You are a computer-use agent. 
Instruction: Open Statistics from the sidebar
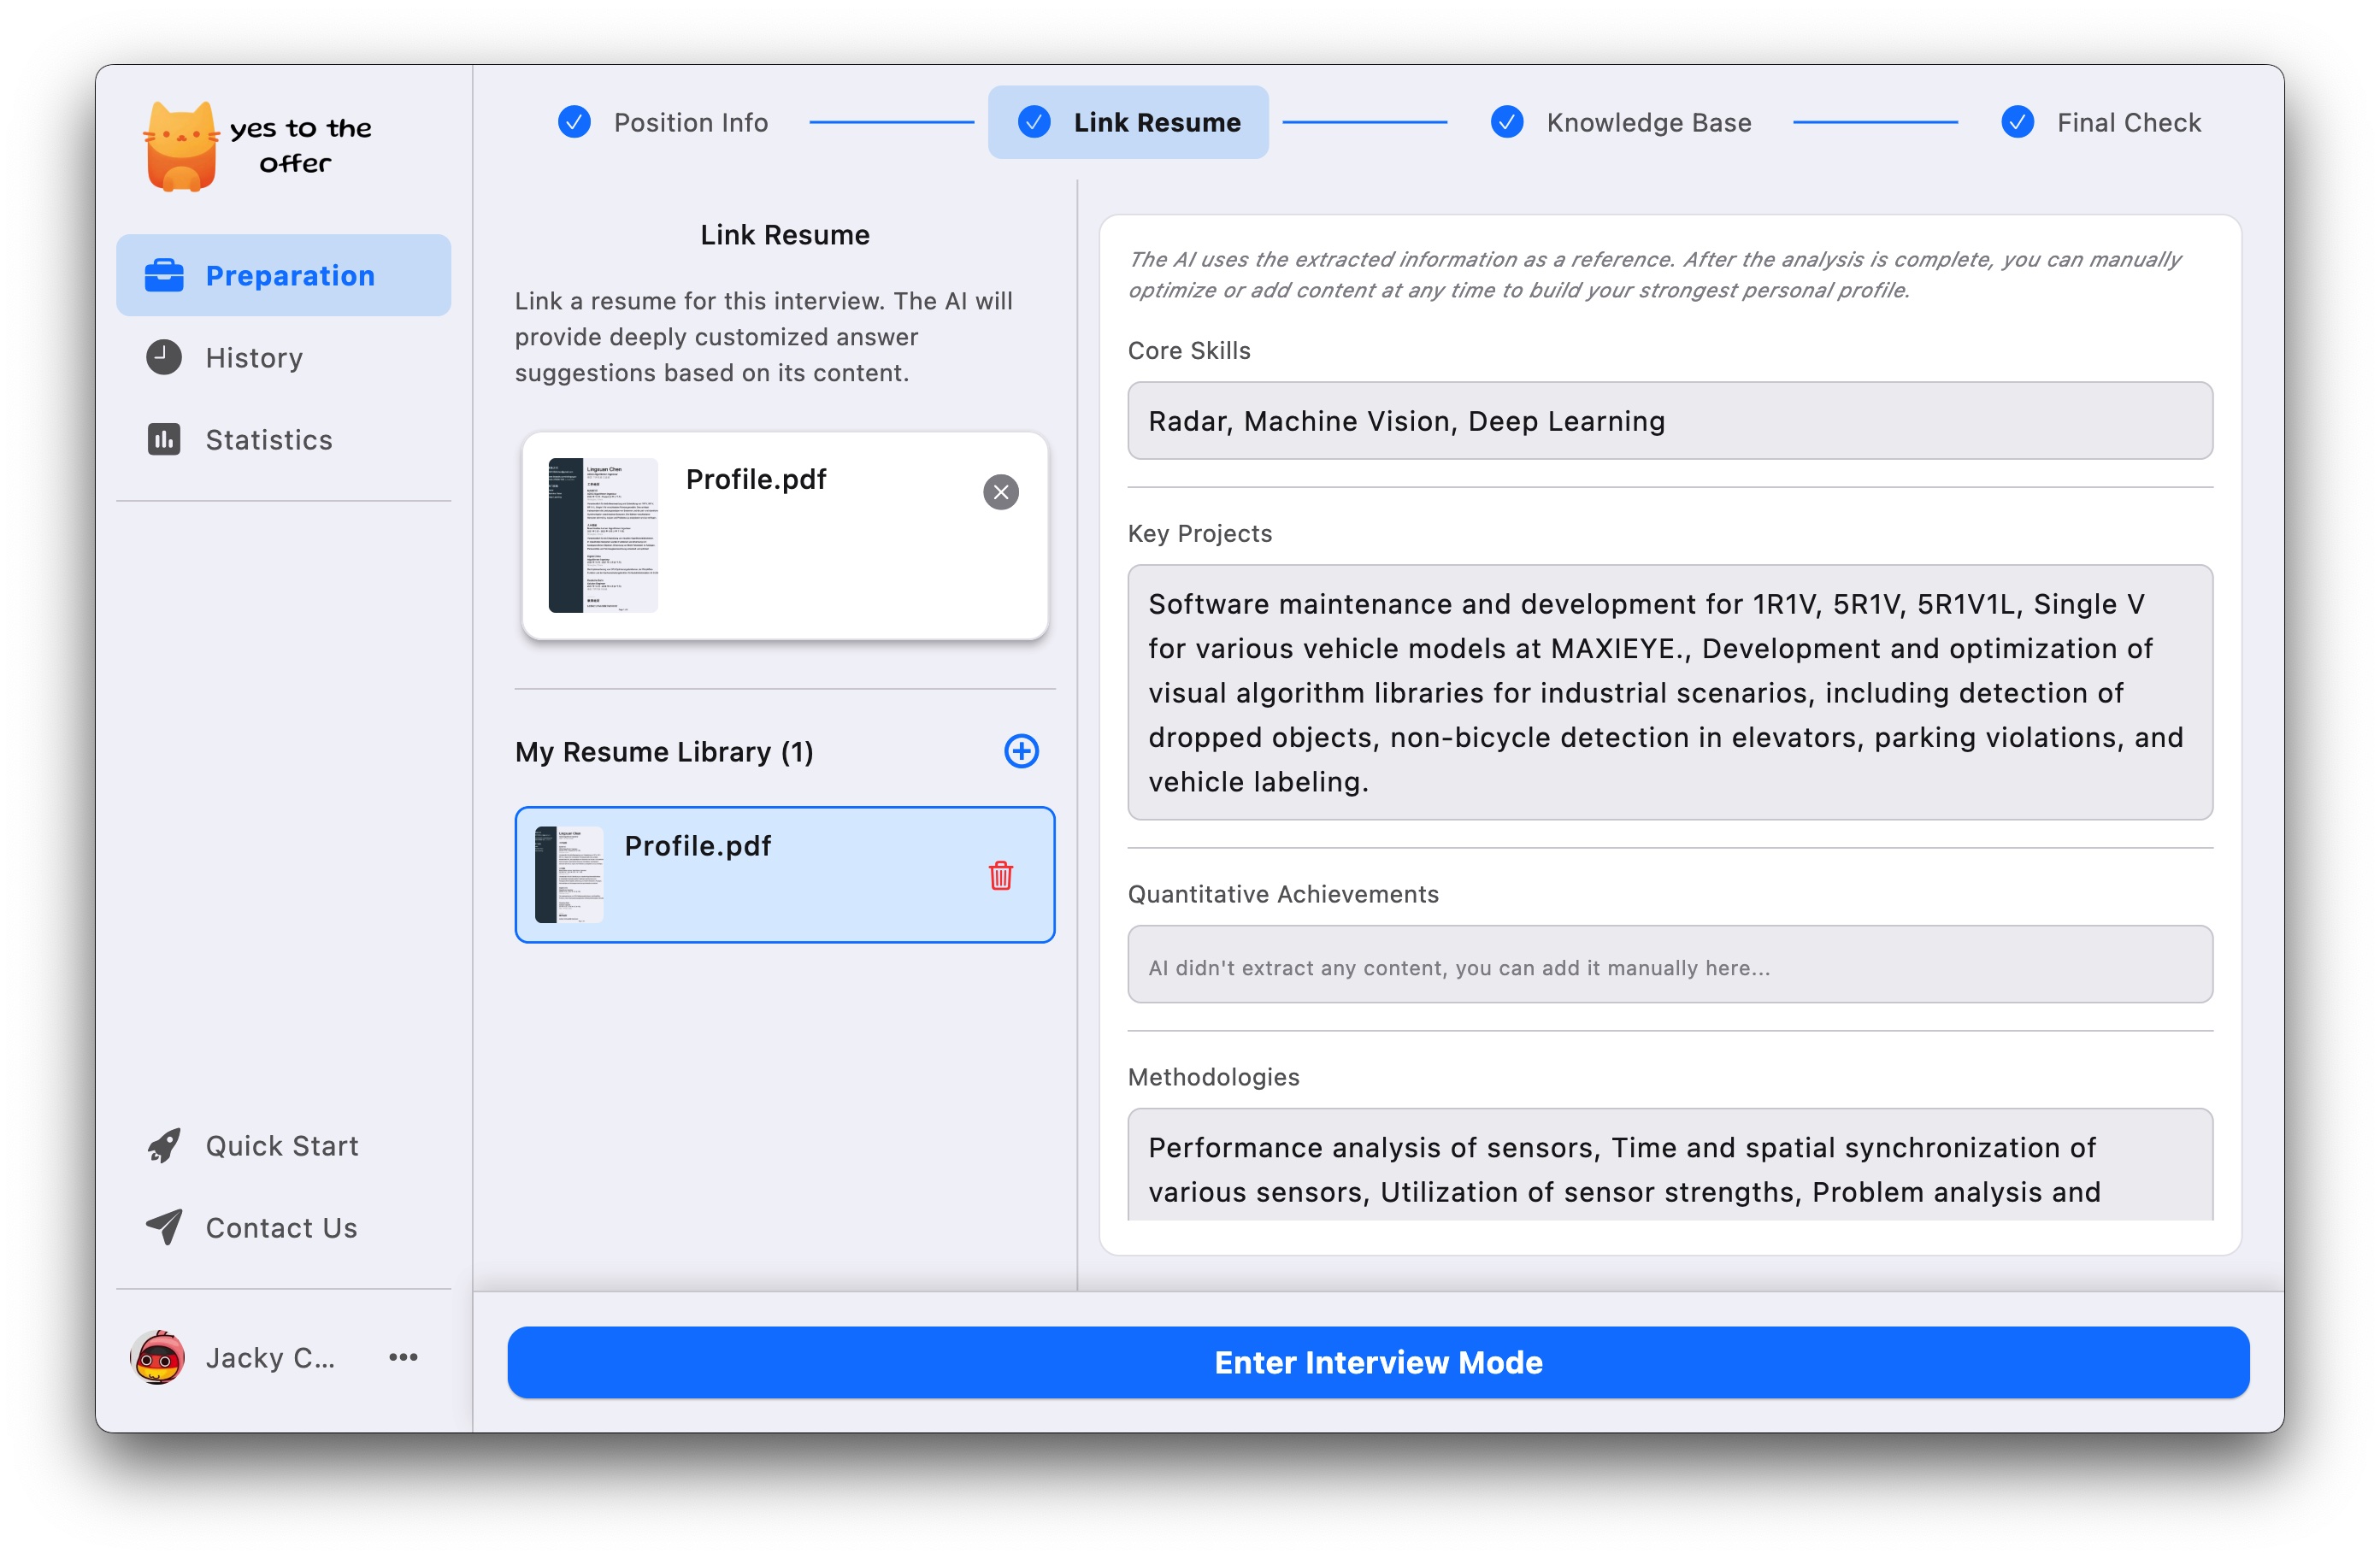point(268,440)
